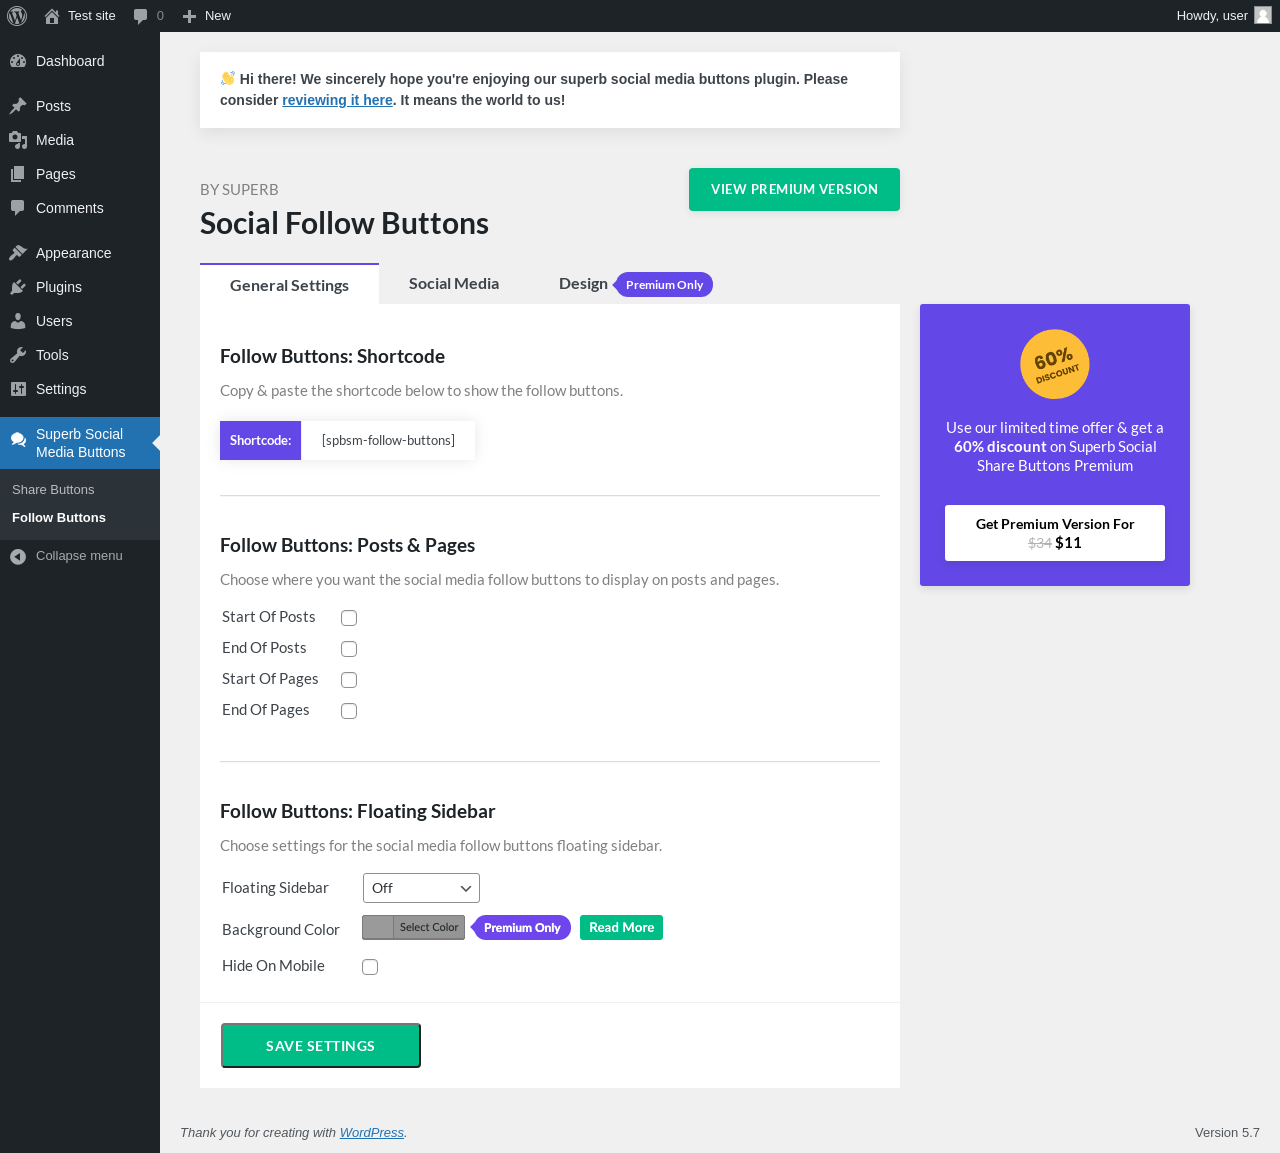Click New in the admin bar
This screenshot has width=1280, height=1153.
pos(218,16)
